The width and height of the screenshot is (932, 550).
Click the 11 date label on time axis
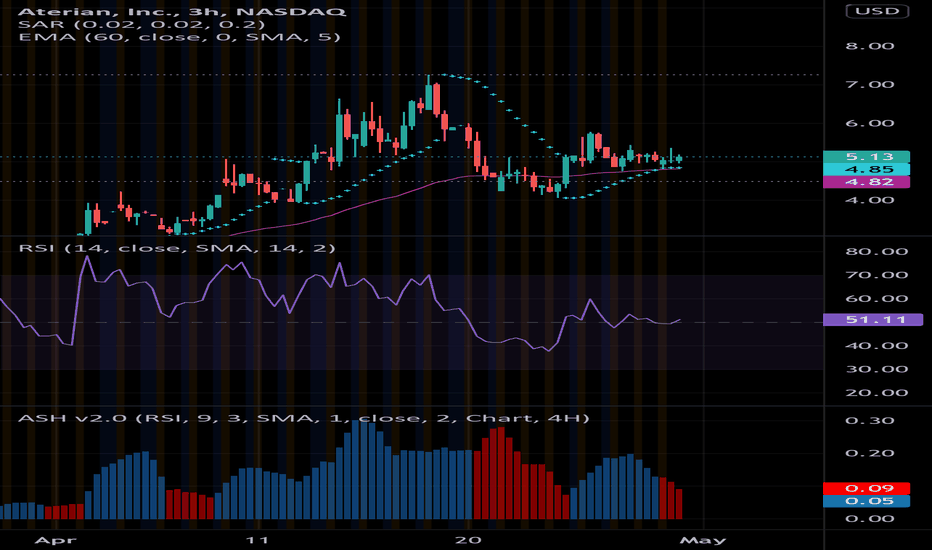pos(257,540)
